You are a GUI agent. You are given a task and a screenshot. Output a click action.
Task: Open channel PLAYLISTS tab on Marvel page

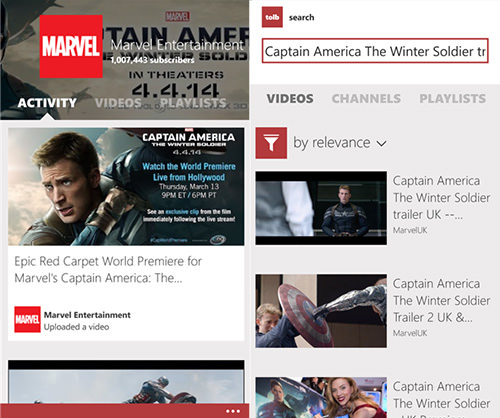193,103
